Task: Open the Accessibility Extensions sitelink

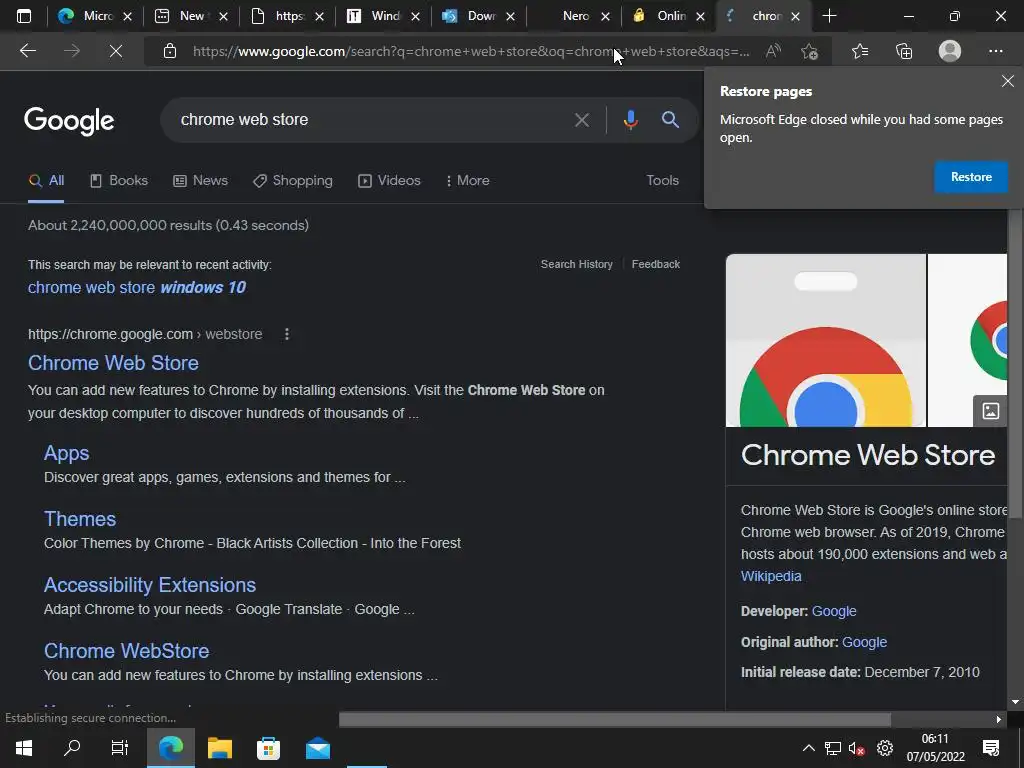Action: tap(150, 585)
